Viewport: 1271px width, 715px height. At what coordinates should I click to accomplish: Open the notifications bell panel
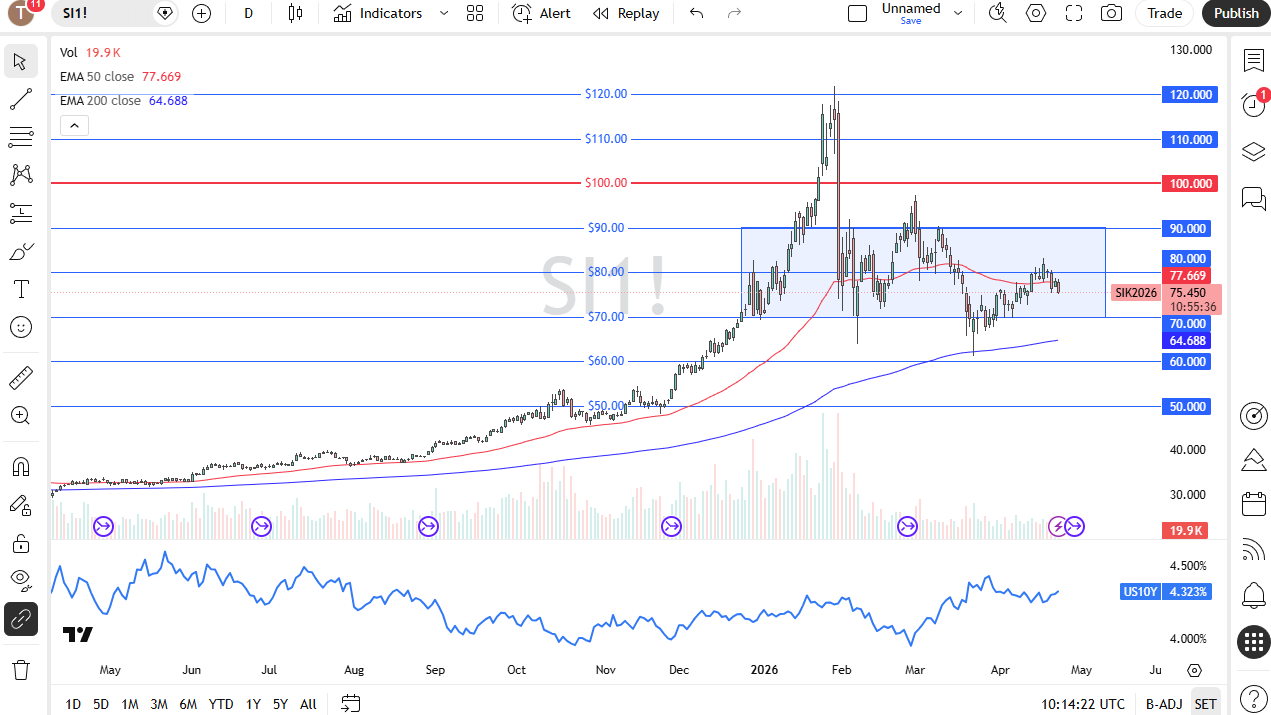1253,596
